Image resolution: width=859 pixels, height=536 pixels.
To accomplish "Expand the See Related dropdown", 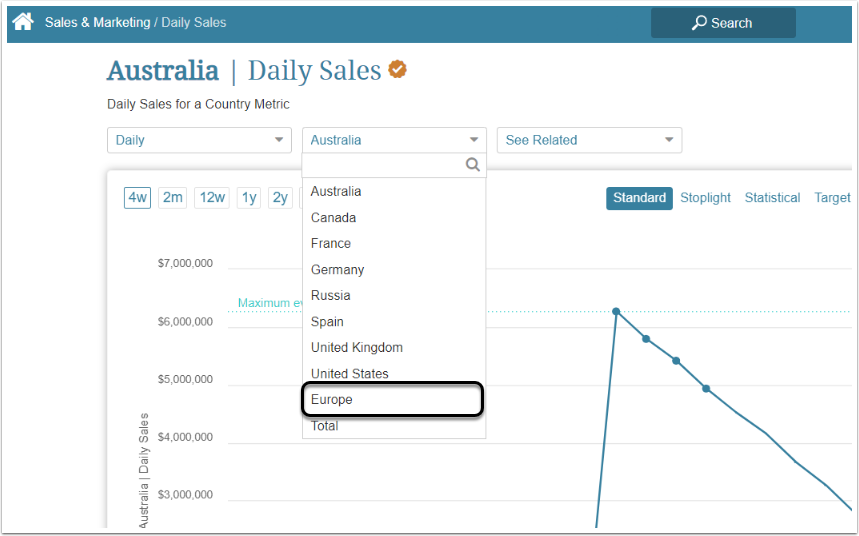I will click(x=589, y=140).
